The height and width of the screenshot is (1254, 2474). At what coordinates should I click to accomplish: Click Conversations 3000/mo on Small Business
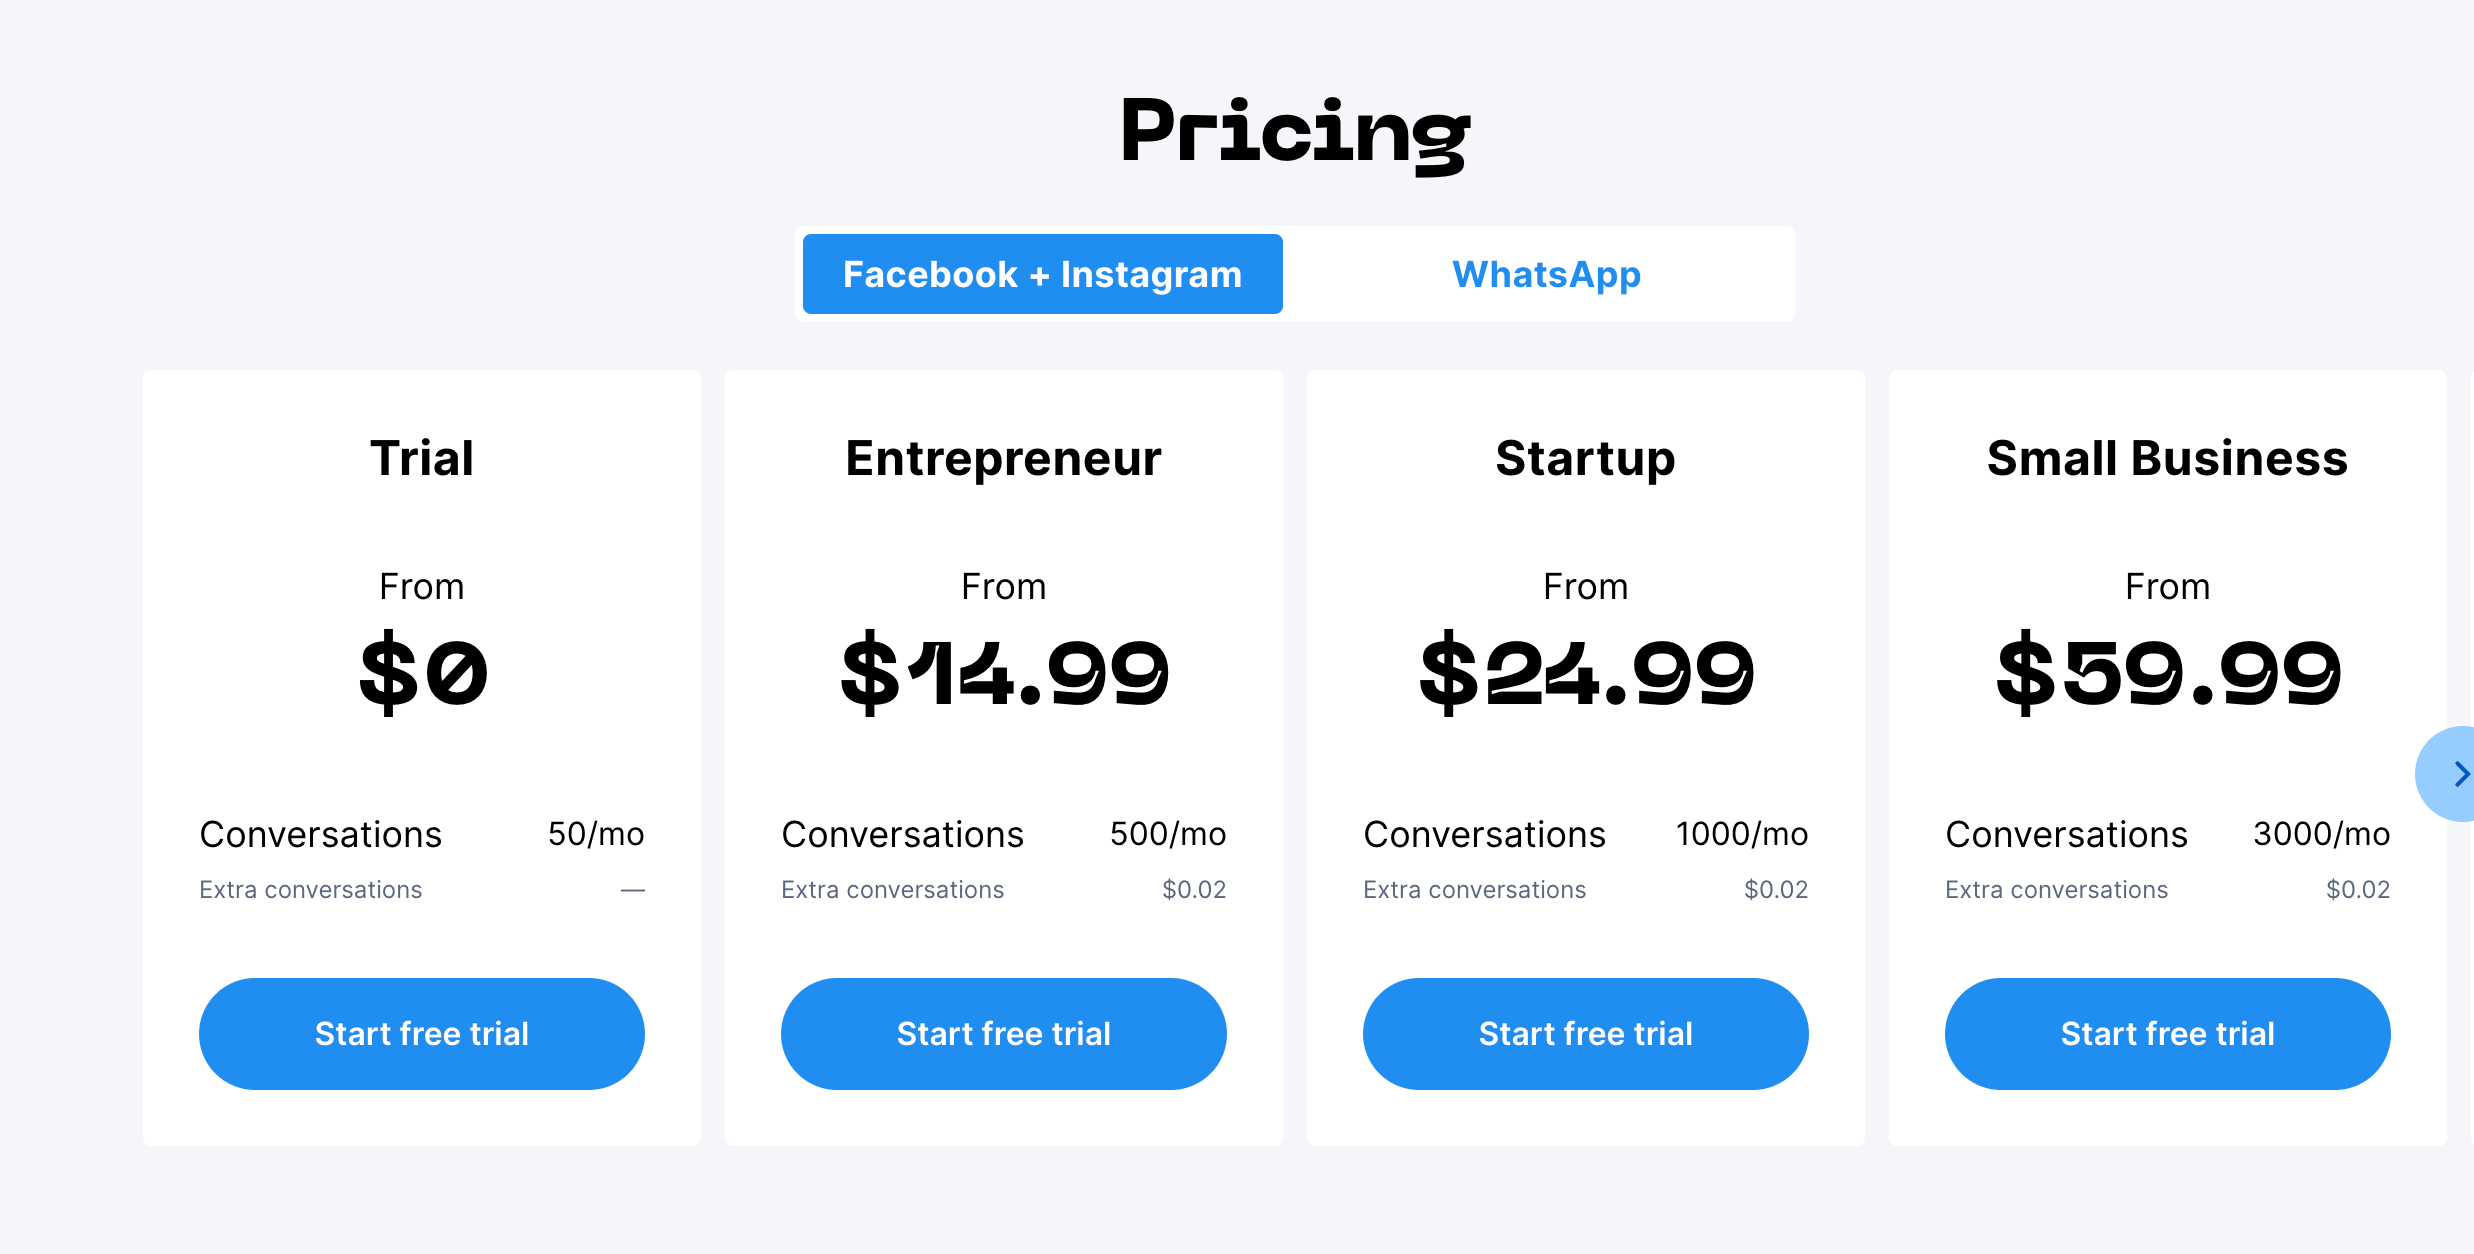(x=2166, y=833)
